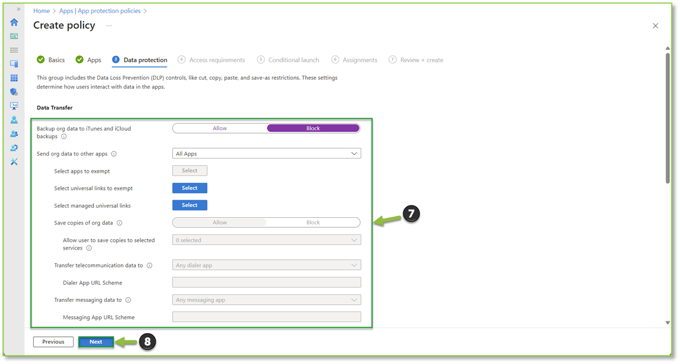
Task: Open Troubleshooting tools icon in sidebar
Action: (x=14, y=162)
